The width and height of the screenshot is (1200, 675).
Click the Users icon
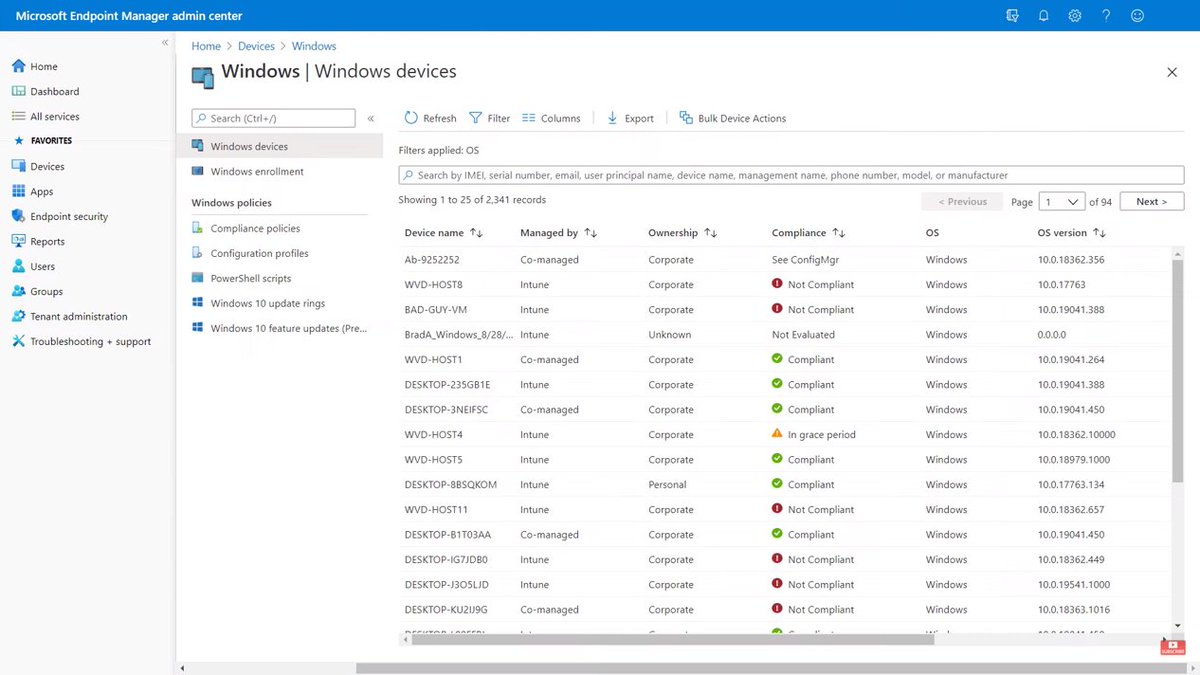coord(18,266)
